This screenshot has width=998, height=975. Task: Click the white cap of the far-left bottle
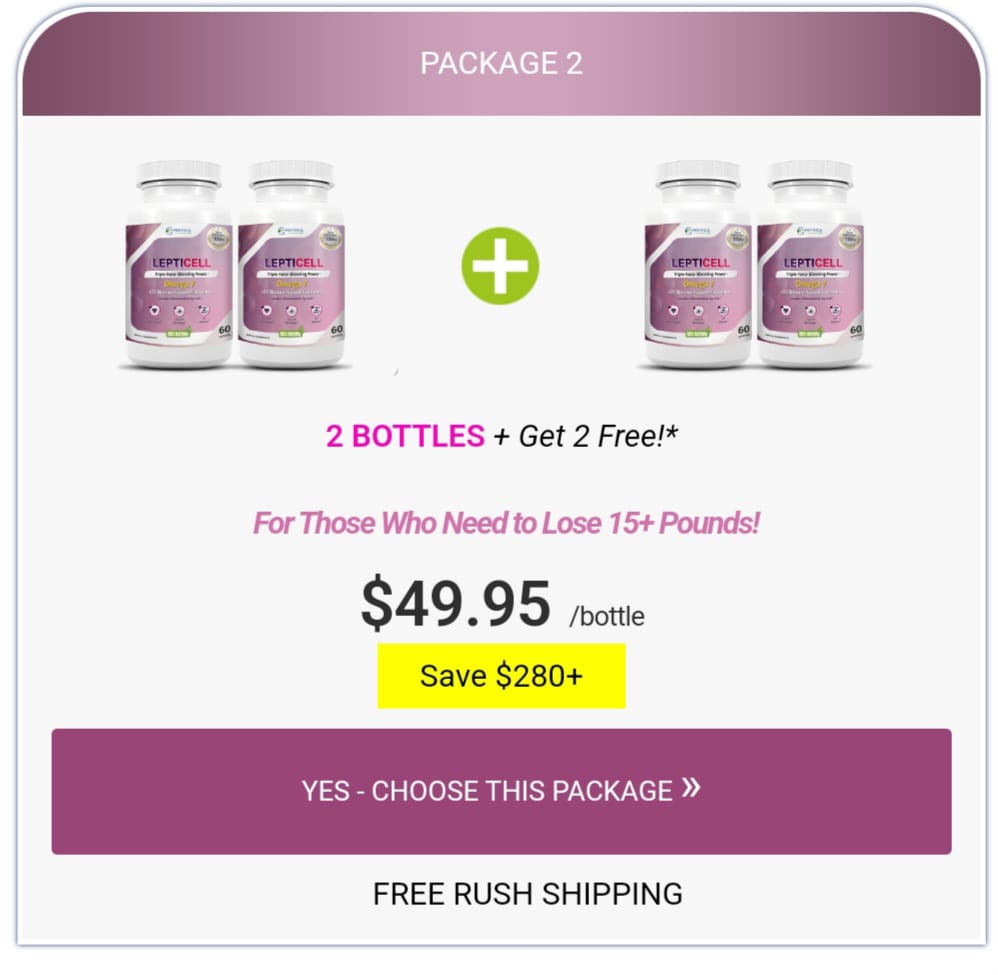179,174
